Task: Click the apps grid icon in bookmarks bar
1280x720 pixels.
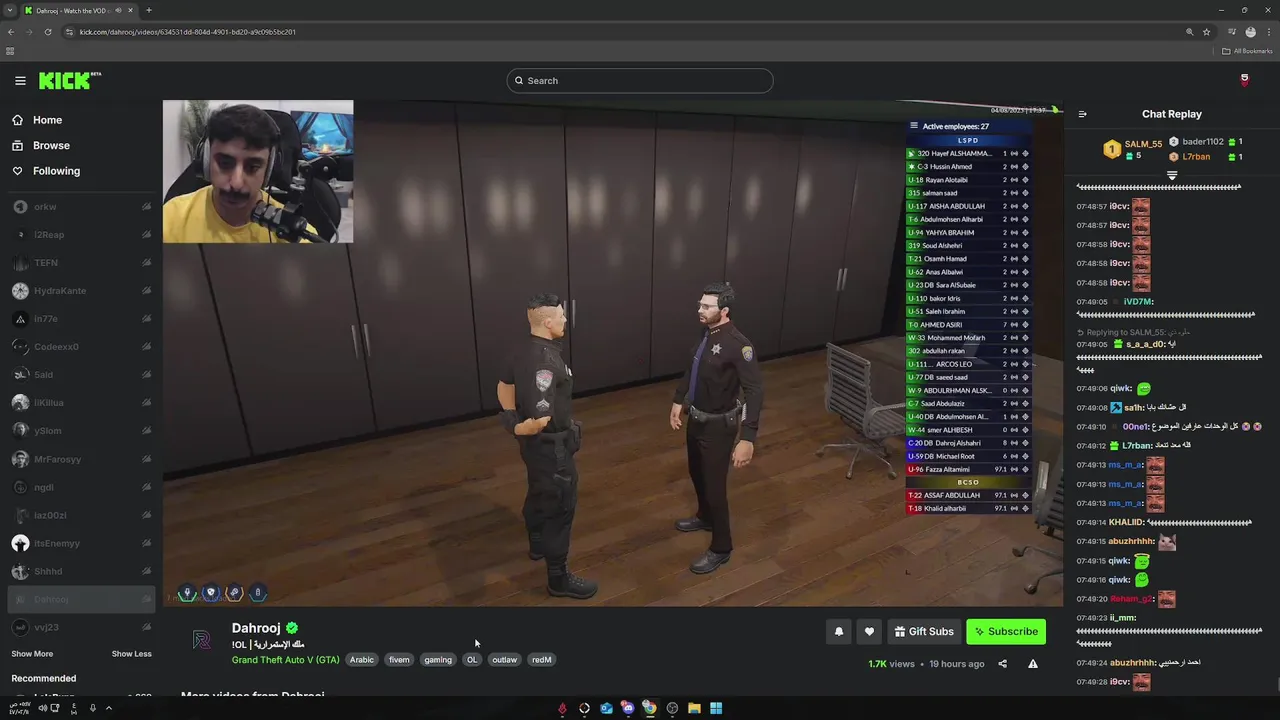Action: [10, 51]
